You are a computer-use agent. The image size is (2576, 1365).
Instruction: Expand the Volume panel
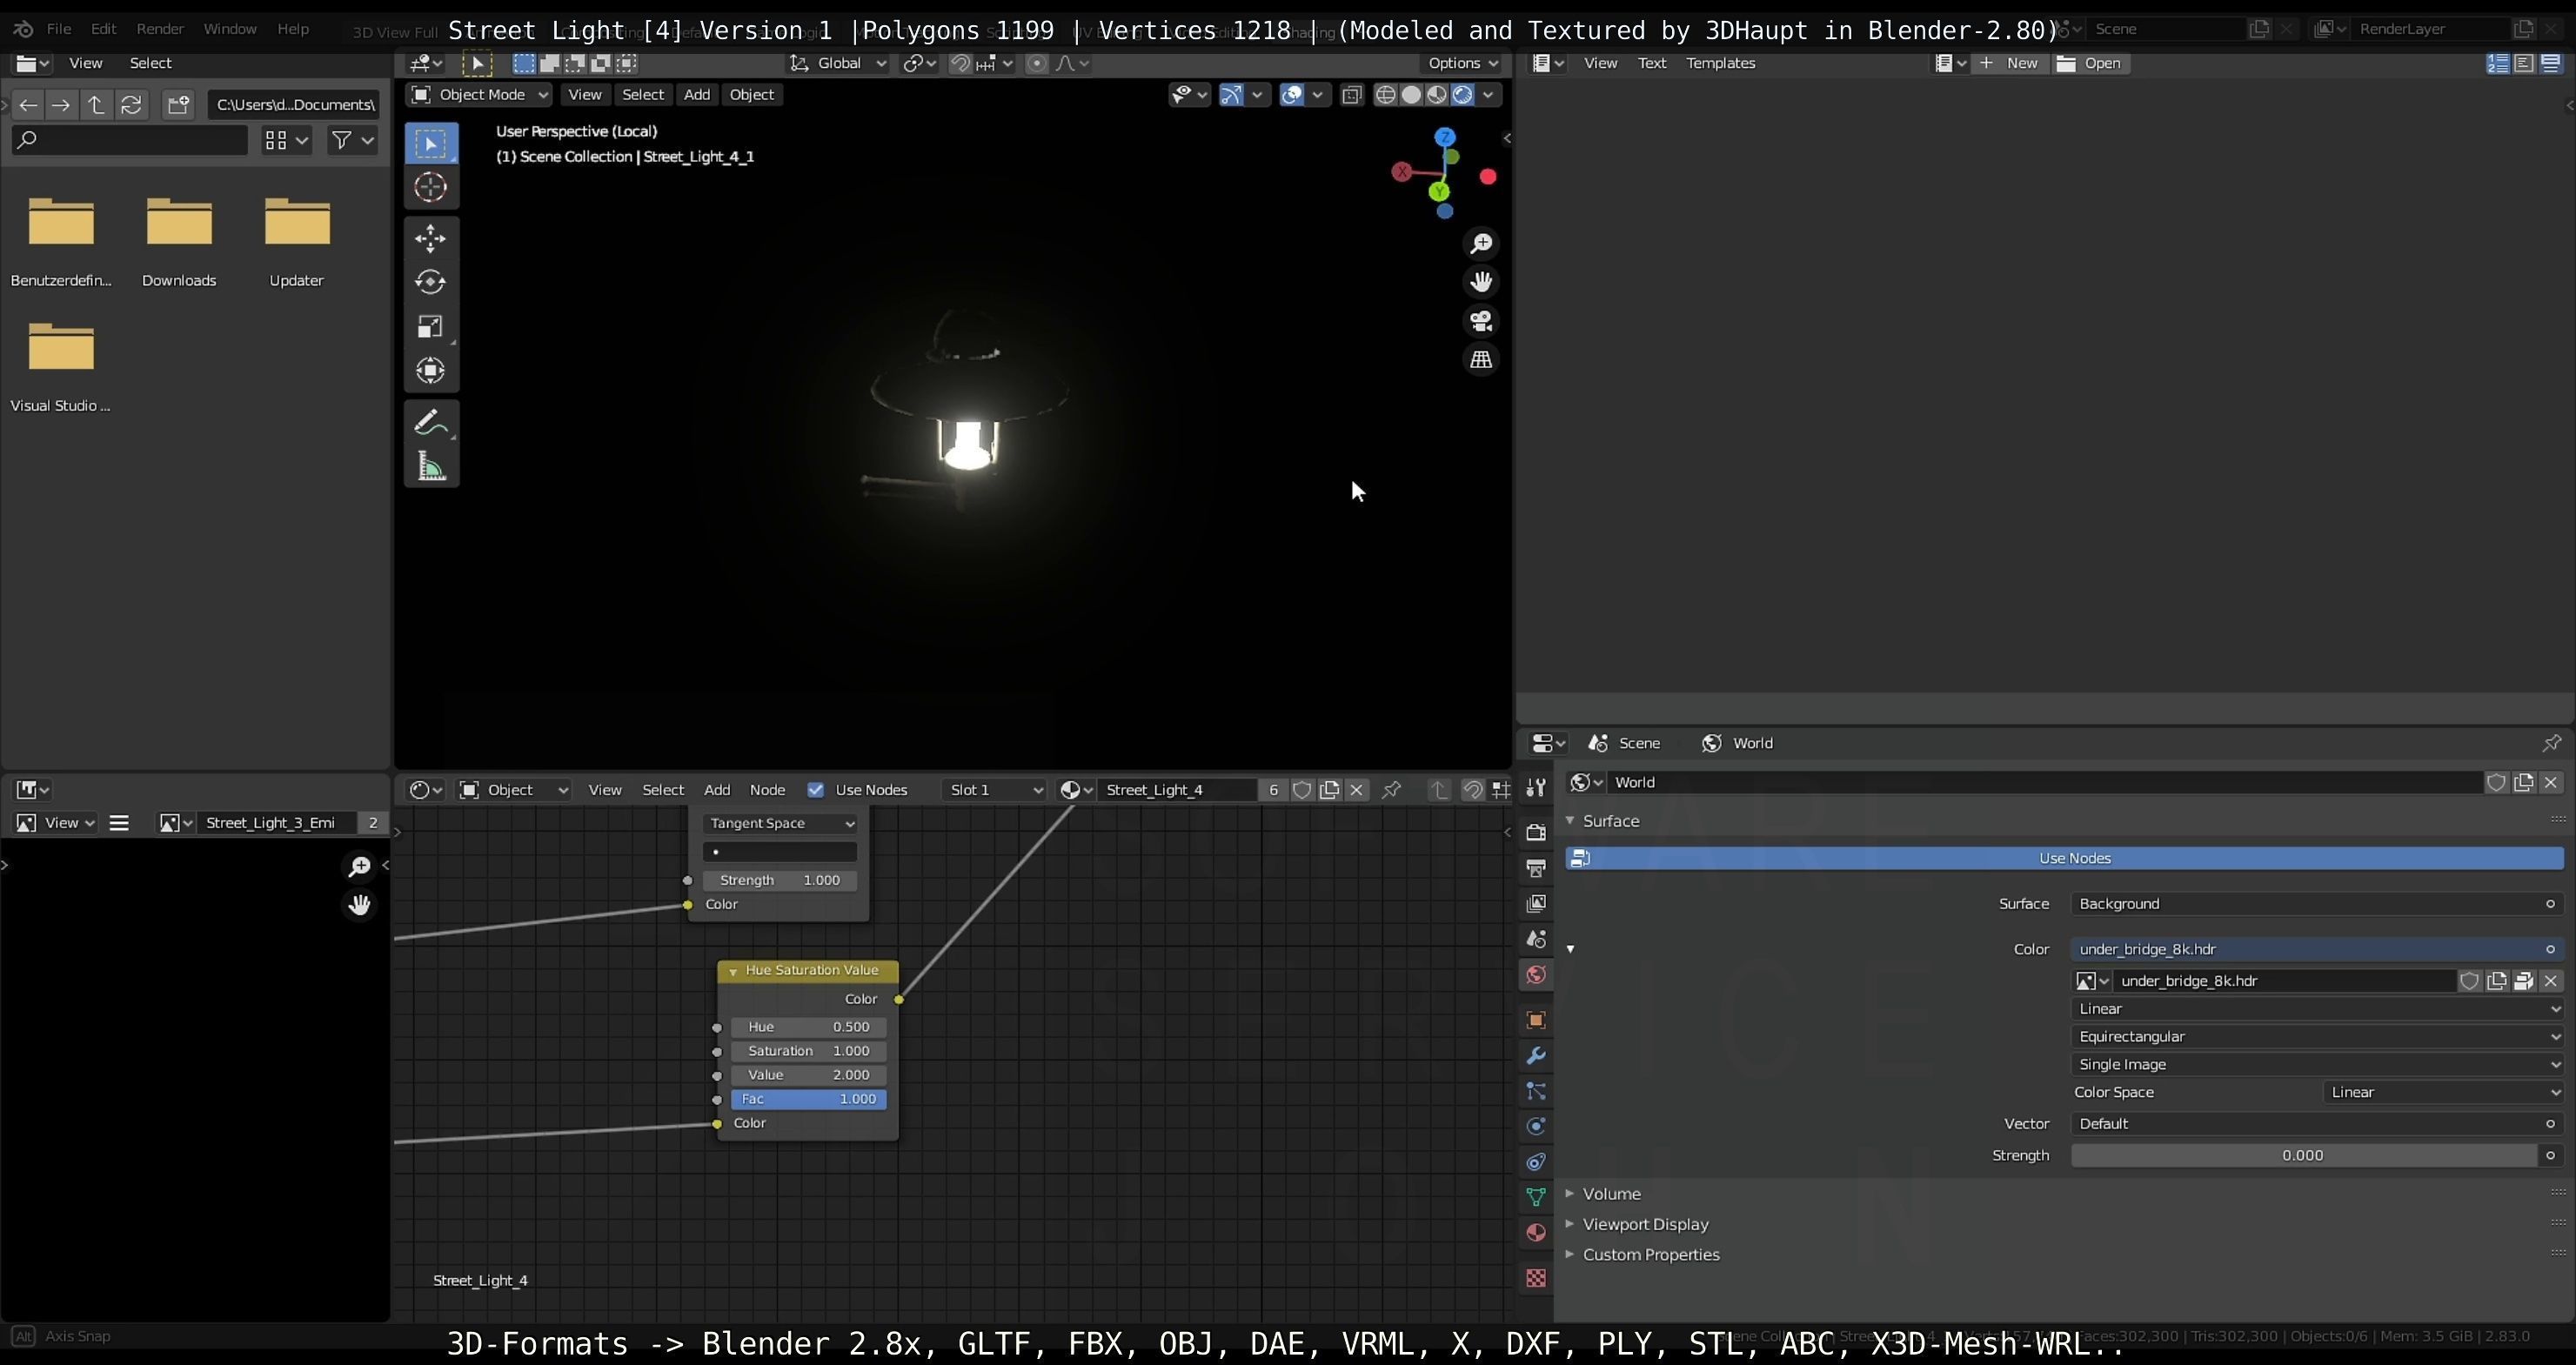pos(1611,1194)
